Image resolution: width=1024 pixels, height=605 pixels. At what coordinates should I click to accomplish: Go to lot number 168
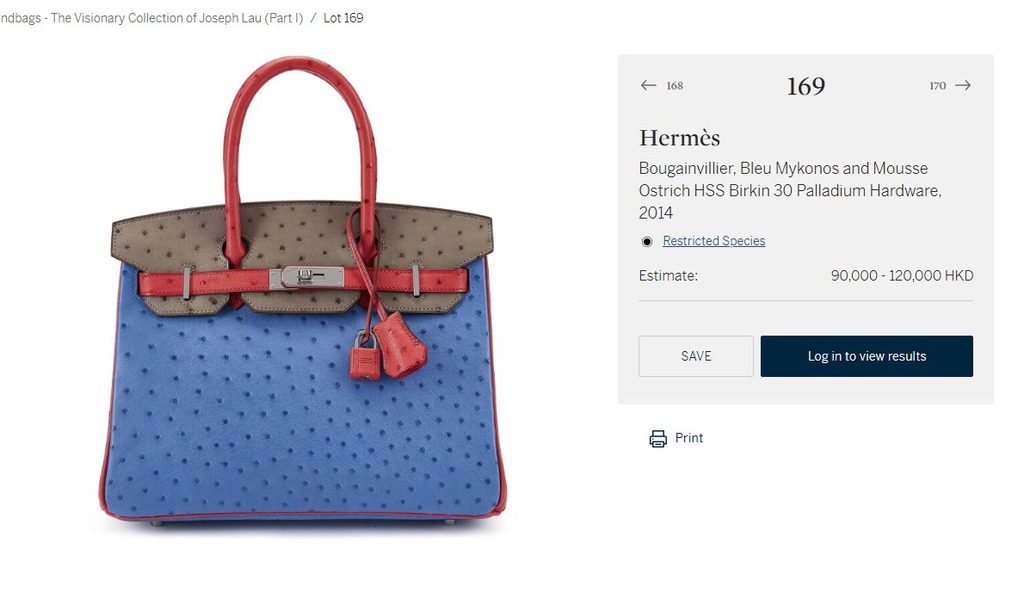click(x=675, y=86)
